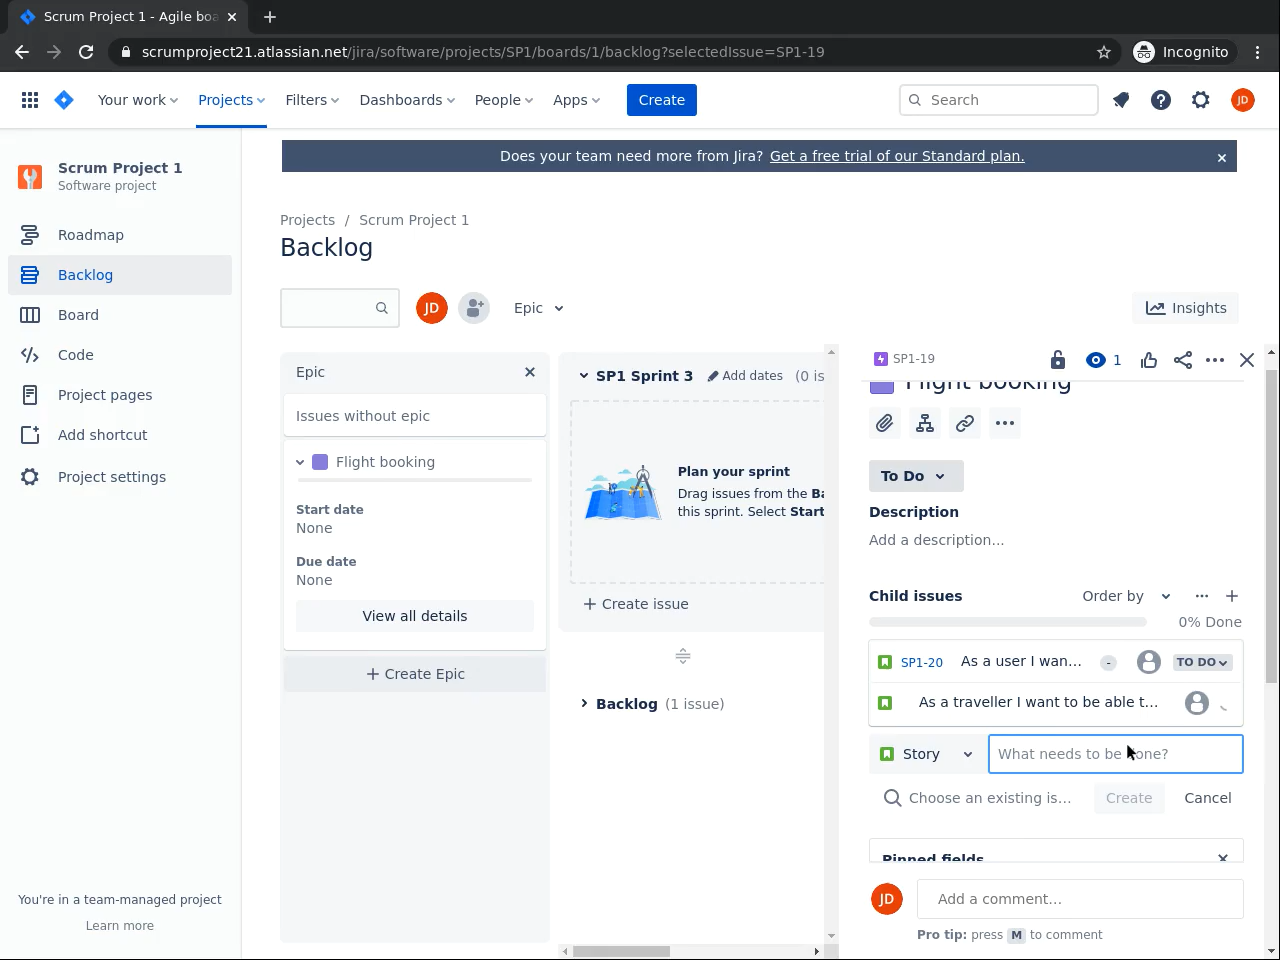The width and height of the screenshot is (1280, 960).
Task: Click the What needs to be done field
Action: 1115,754
